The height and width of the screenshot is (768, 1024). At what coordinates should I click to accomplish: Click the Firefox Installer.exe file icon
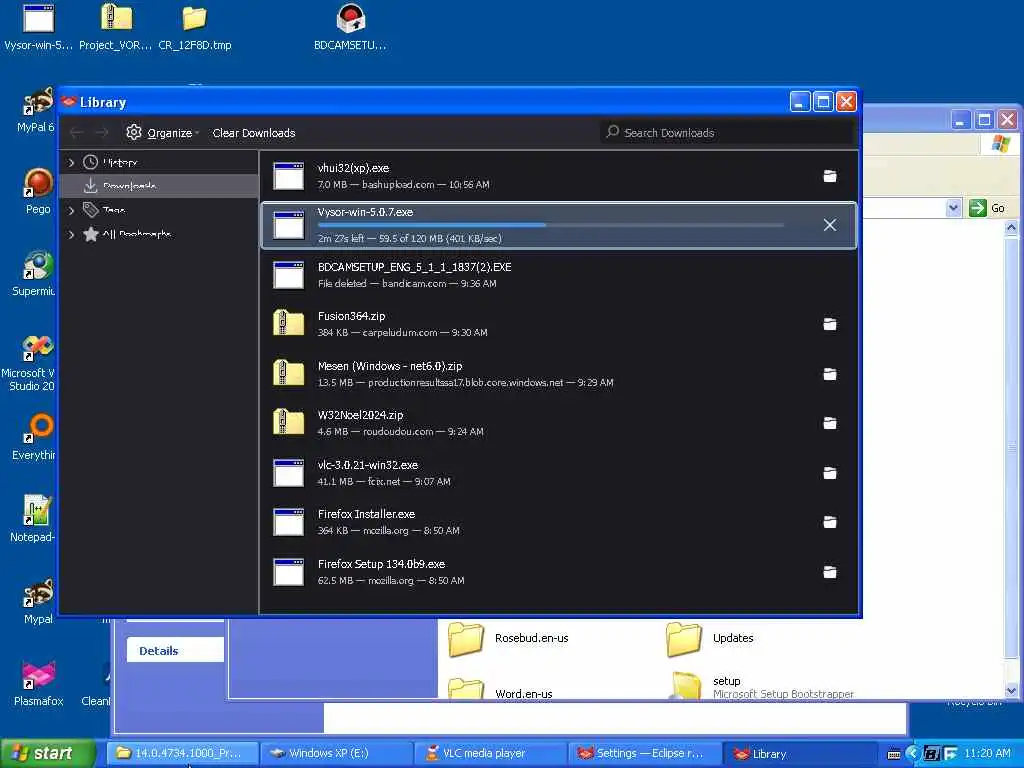(x=289, y=522)
